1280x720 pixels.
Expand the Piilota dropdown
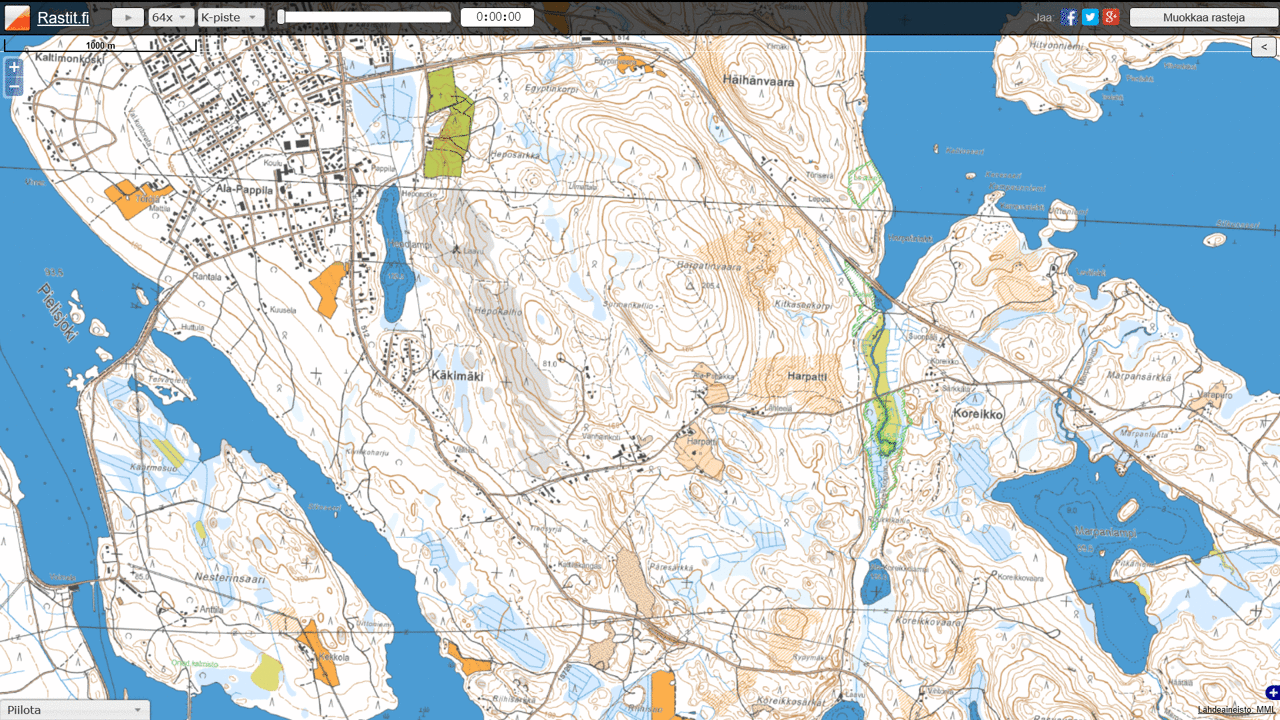[x=75, y=710]
